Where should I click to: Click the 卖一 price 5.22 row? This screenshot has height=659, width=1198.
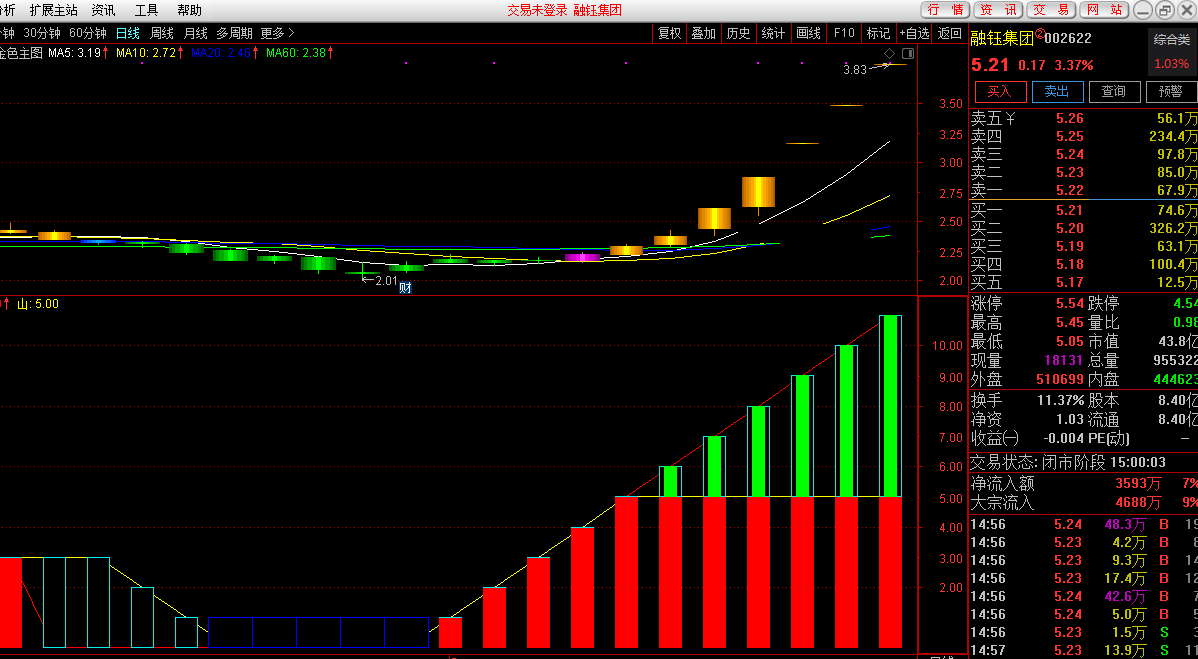tap(1083, 190)
